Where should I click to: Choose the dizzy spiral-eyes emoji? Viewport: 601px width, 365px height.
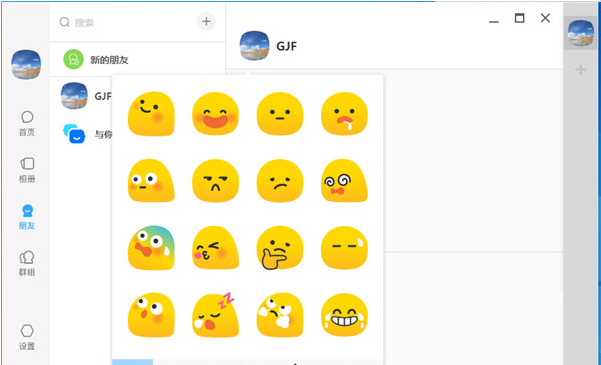click(x=344, y=181)
